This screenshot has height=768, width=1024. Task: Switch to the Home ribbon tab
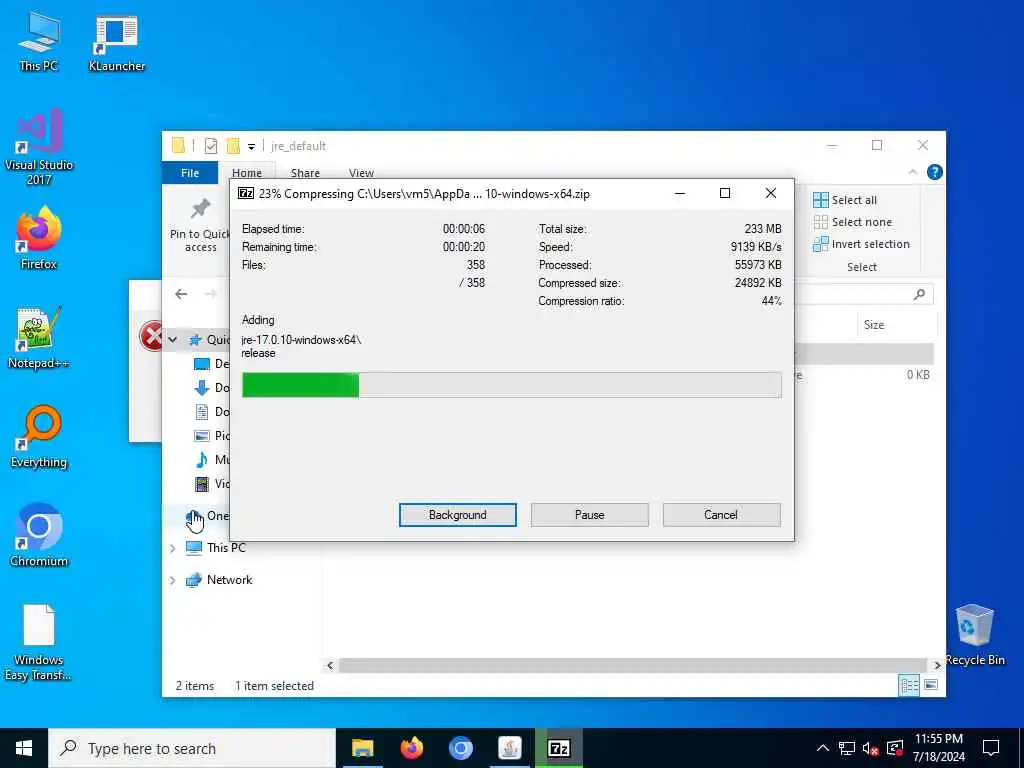pyautogui.click(x=247, y=173)
